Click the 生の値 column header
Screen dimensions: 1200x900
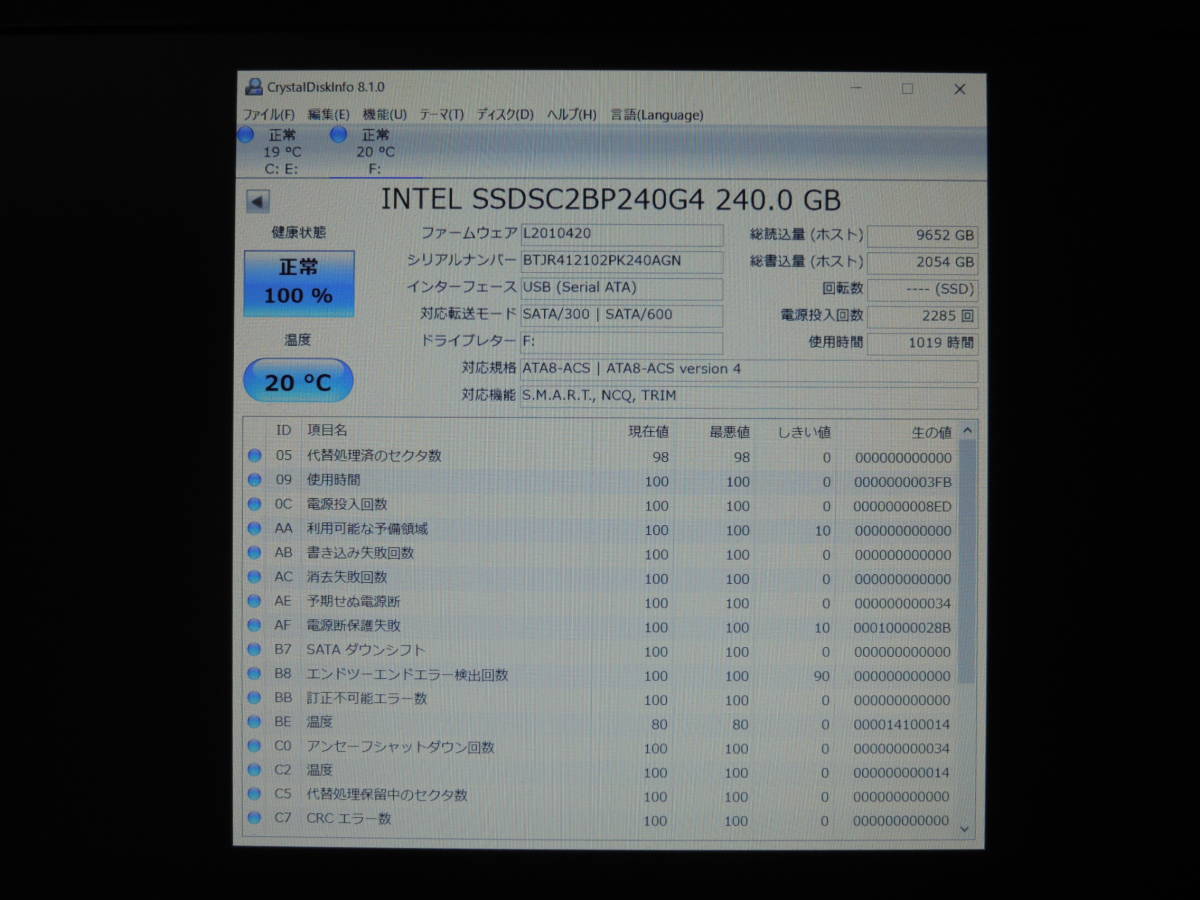931,432
